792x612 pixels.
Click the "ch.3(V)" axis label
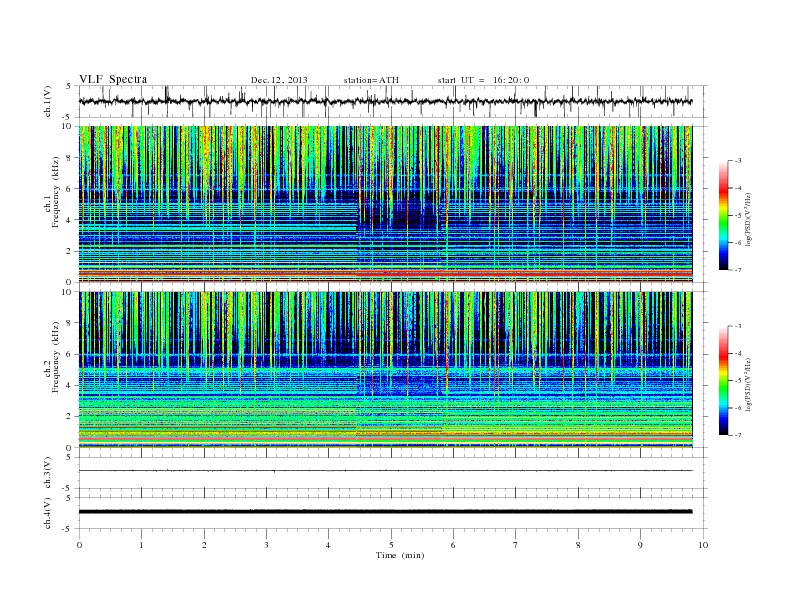pyautogui.click(x=48, y=473)
